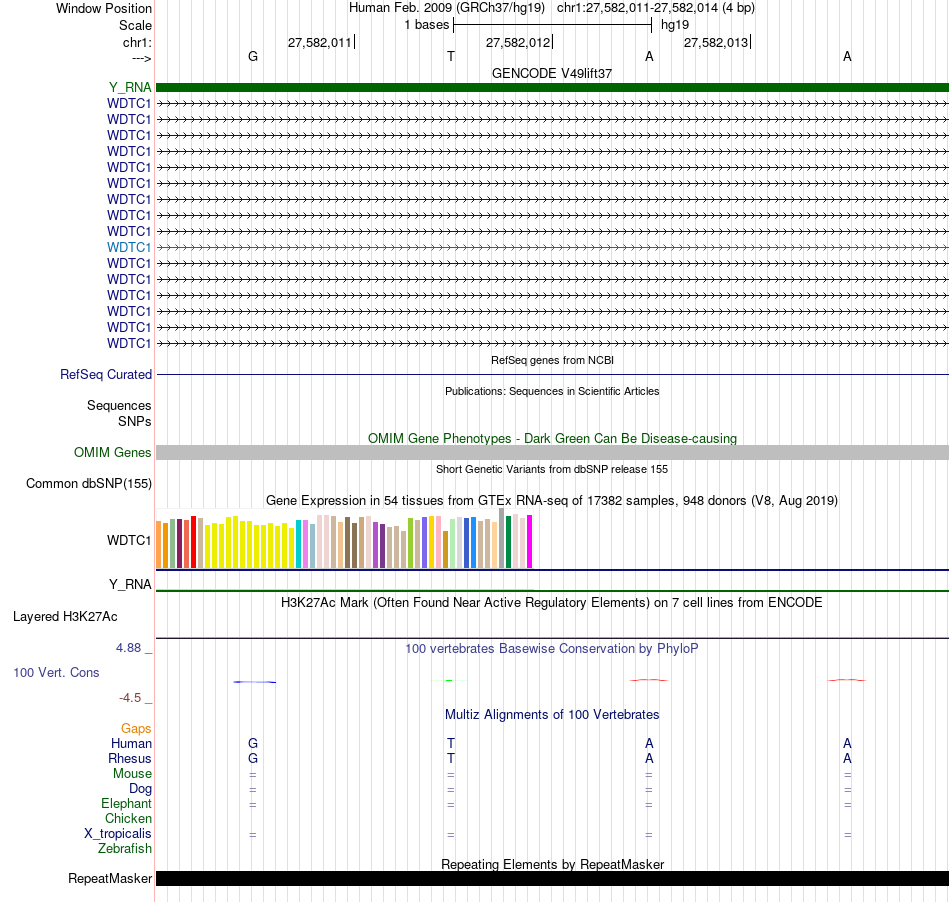Click the --> strand direction label
The image size is (950, 902).
click(x=142, y=58)
